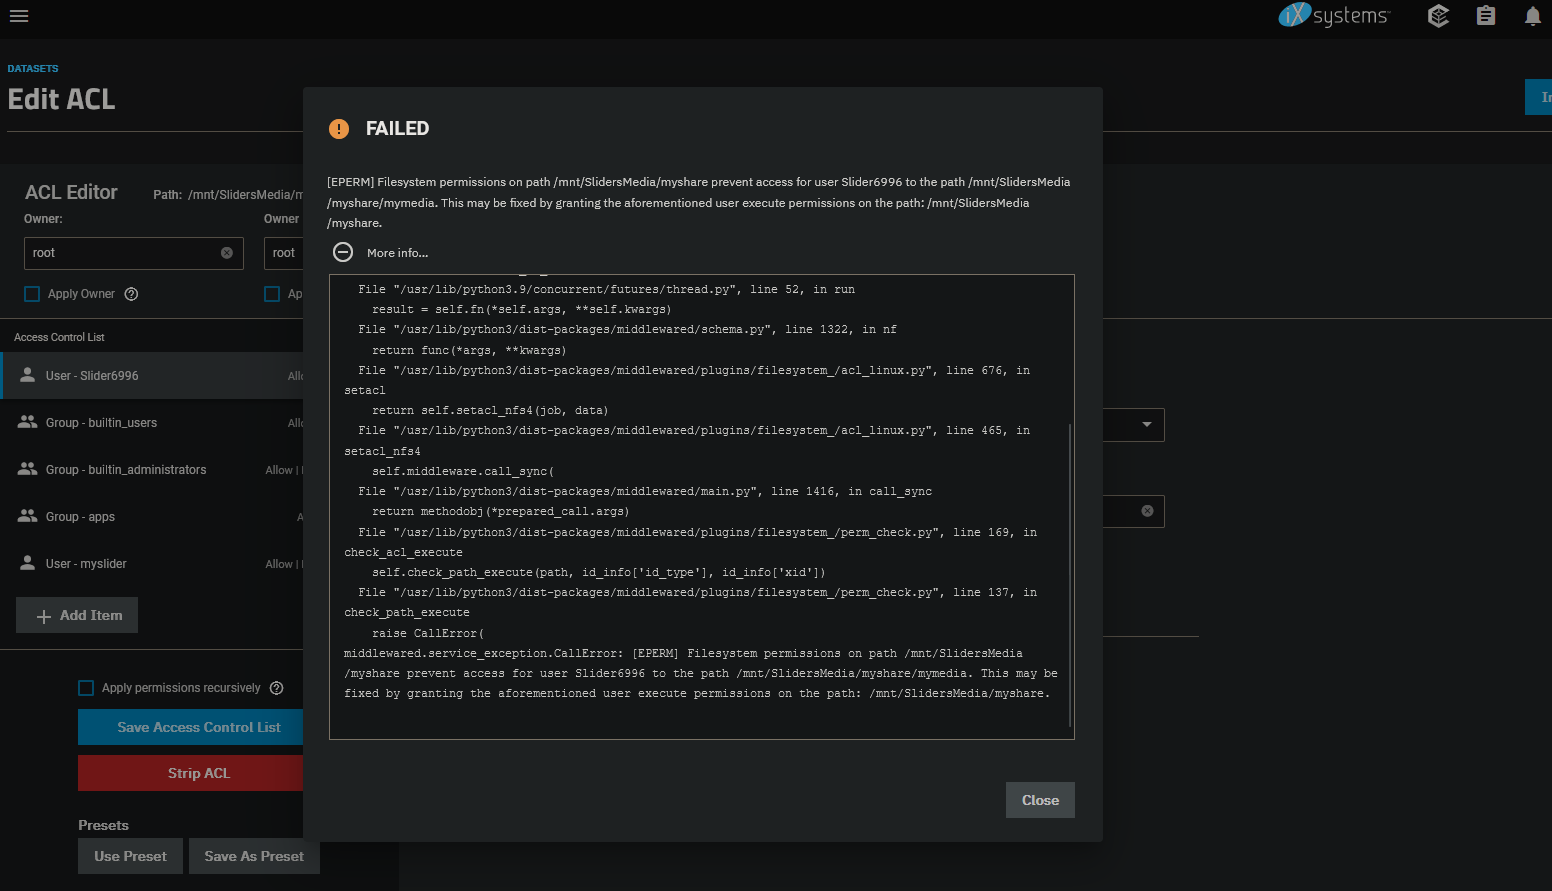Toggle the Apply Group checkbox
The image size is (1552, 891).
(272, 294)
